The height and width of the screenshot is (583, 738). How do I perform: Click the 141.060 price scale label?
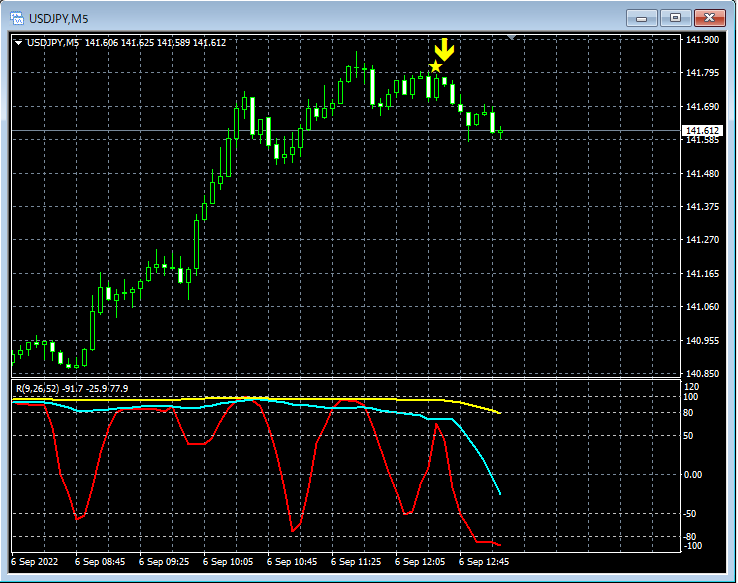[702, 306]
